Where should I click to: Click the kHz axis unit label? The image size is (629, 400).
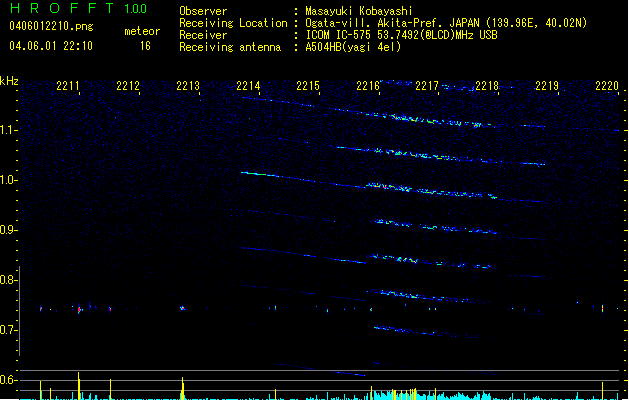(9, 81)
